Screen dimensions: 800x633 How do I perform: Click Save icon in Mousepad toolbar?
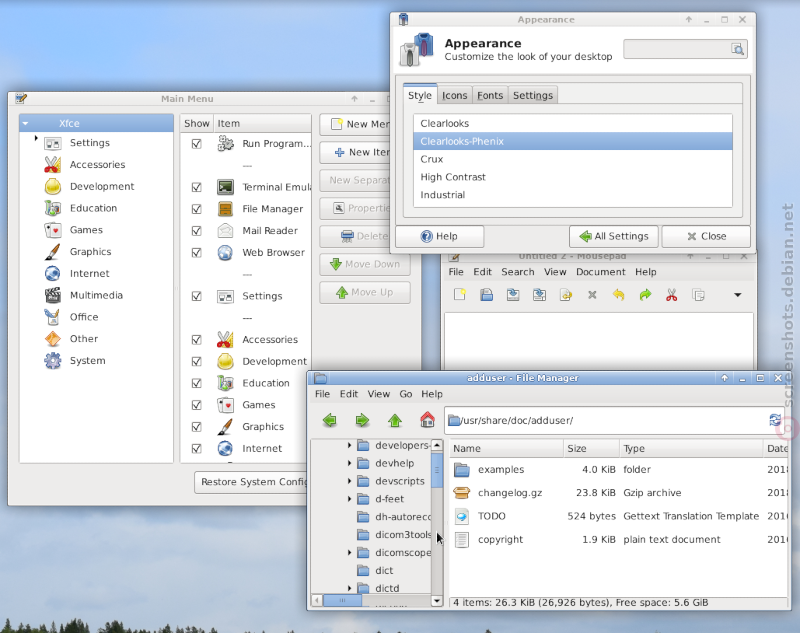point(513,295)
